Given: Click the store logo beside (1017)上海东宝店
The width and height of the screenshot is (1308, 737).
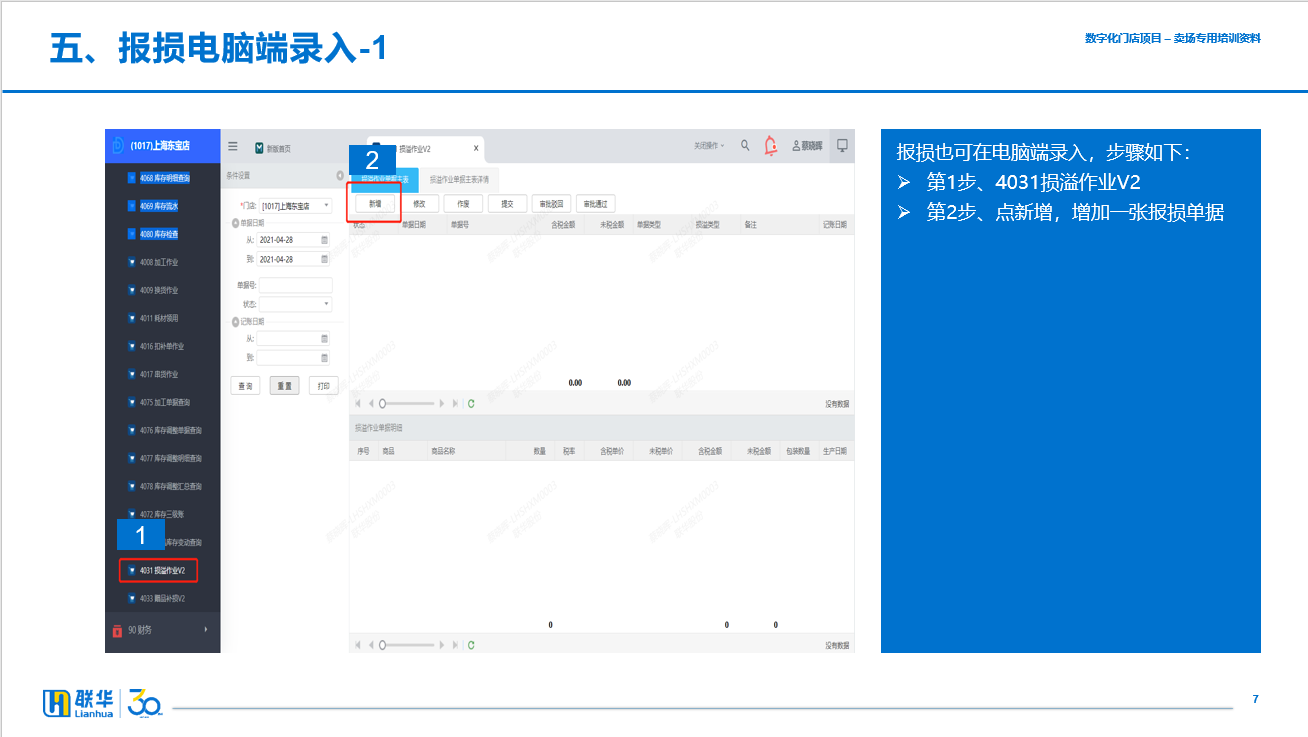Looking at the screenshot, I should pyautogui.click(x=118, y=145).
